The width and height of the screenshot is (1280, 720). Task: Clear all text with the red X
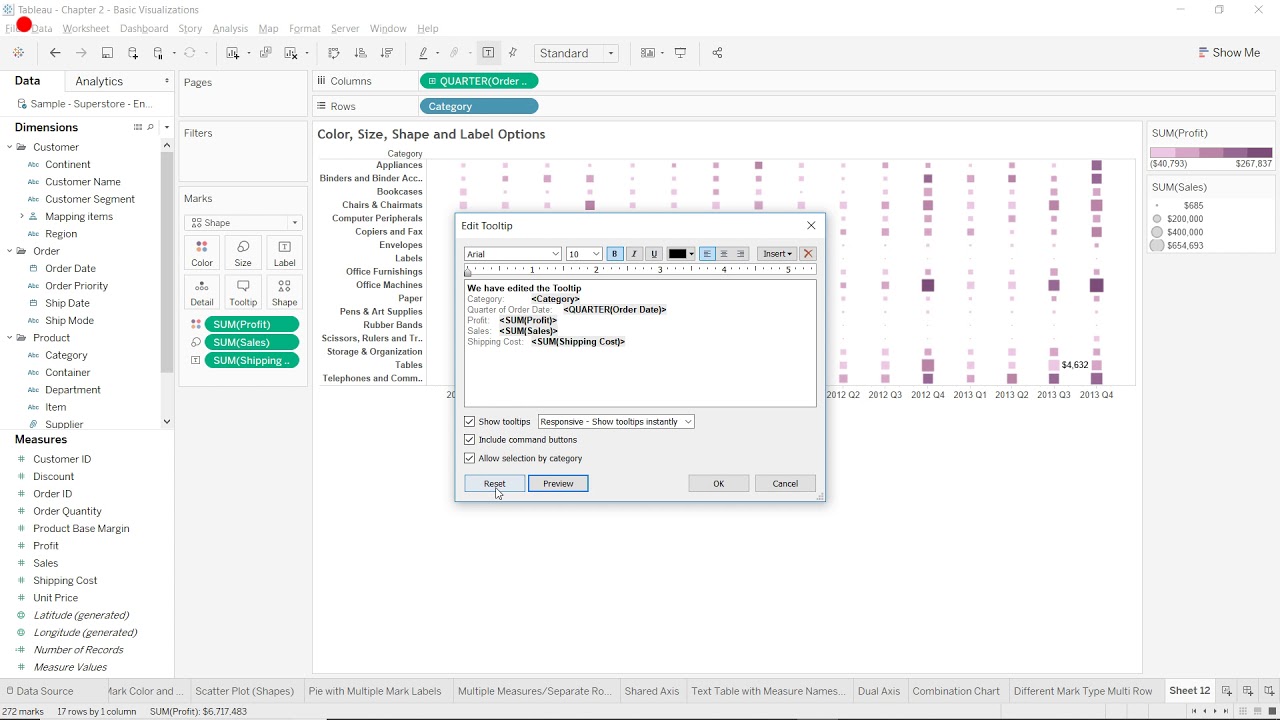click(x=808, y=254)
